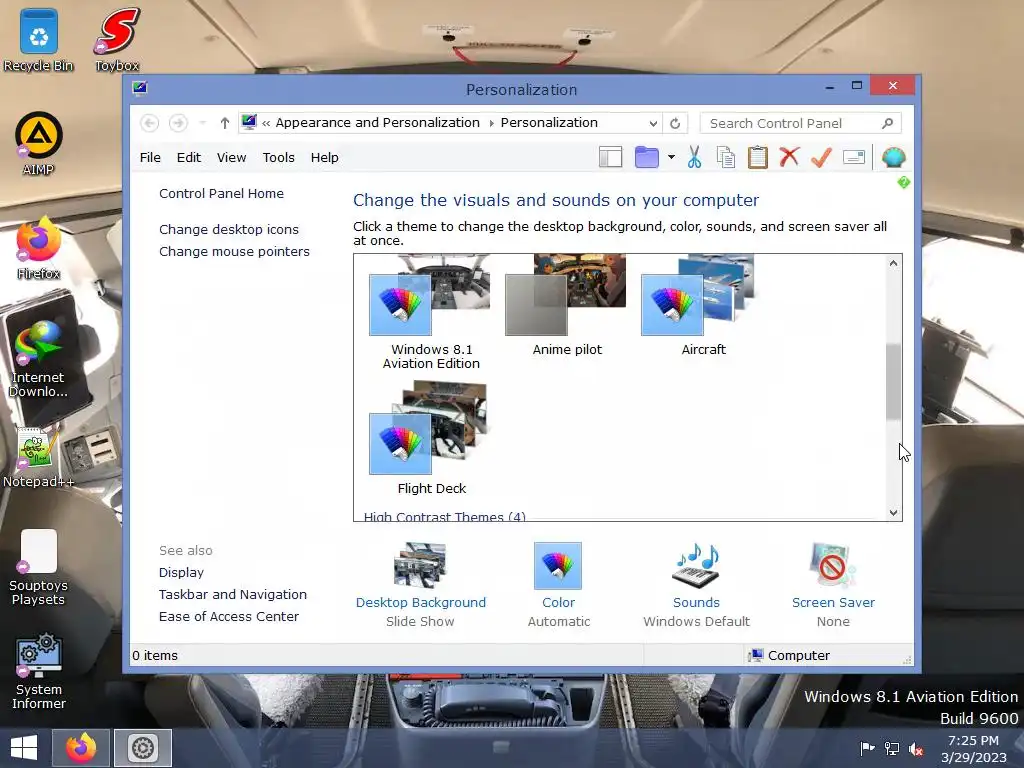Select the Windows 8.1 Aviation Edition theme

pyautogui.click(x=431, y=313)
